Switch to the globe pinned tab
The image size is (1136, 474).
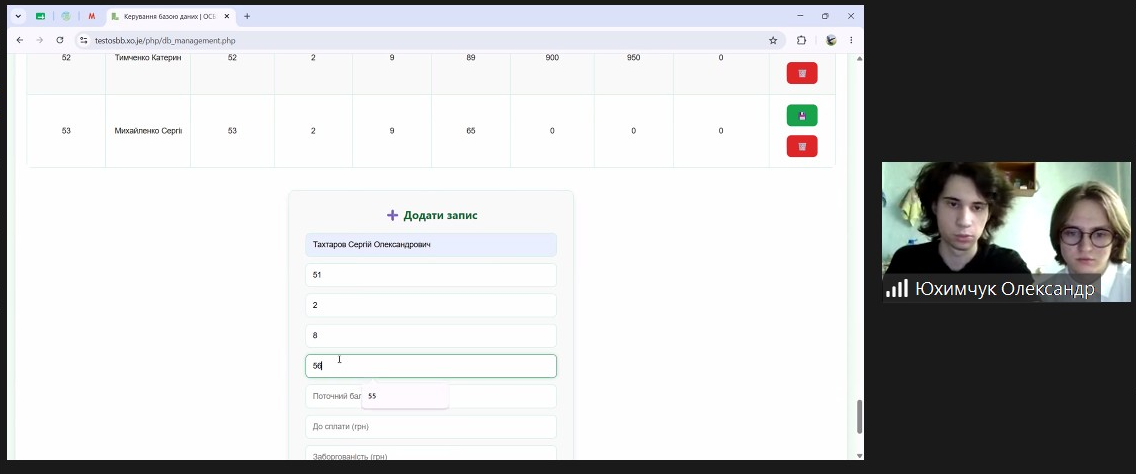[x=66, y=16]
